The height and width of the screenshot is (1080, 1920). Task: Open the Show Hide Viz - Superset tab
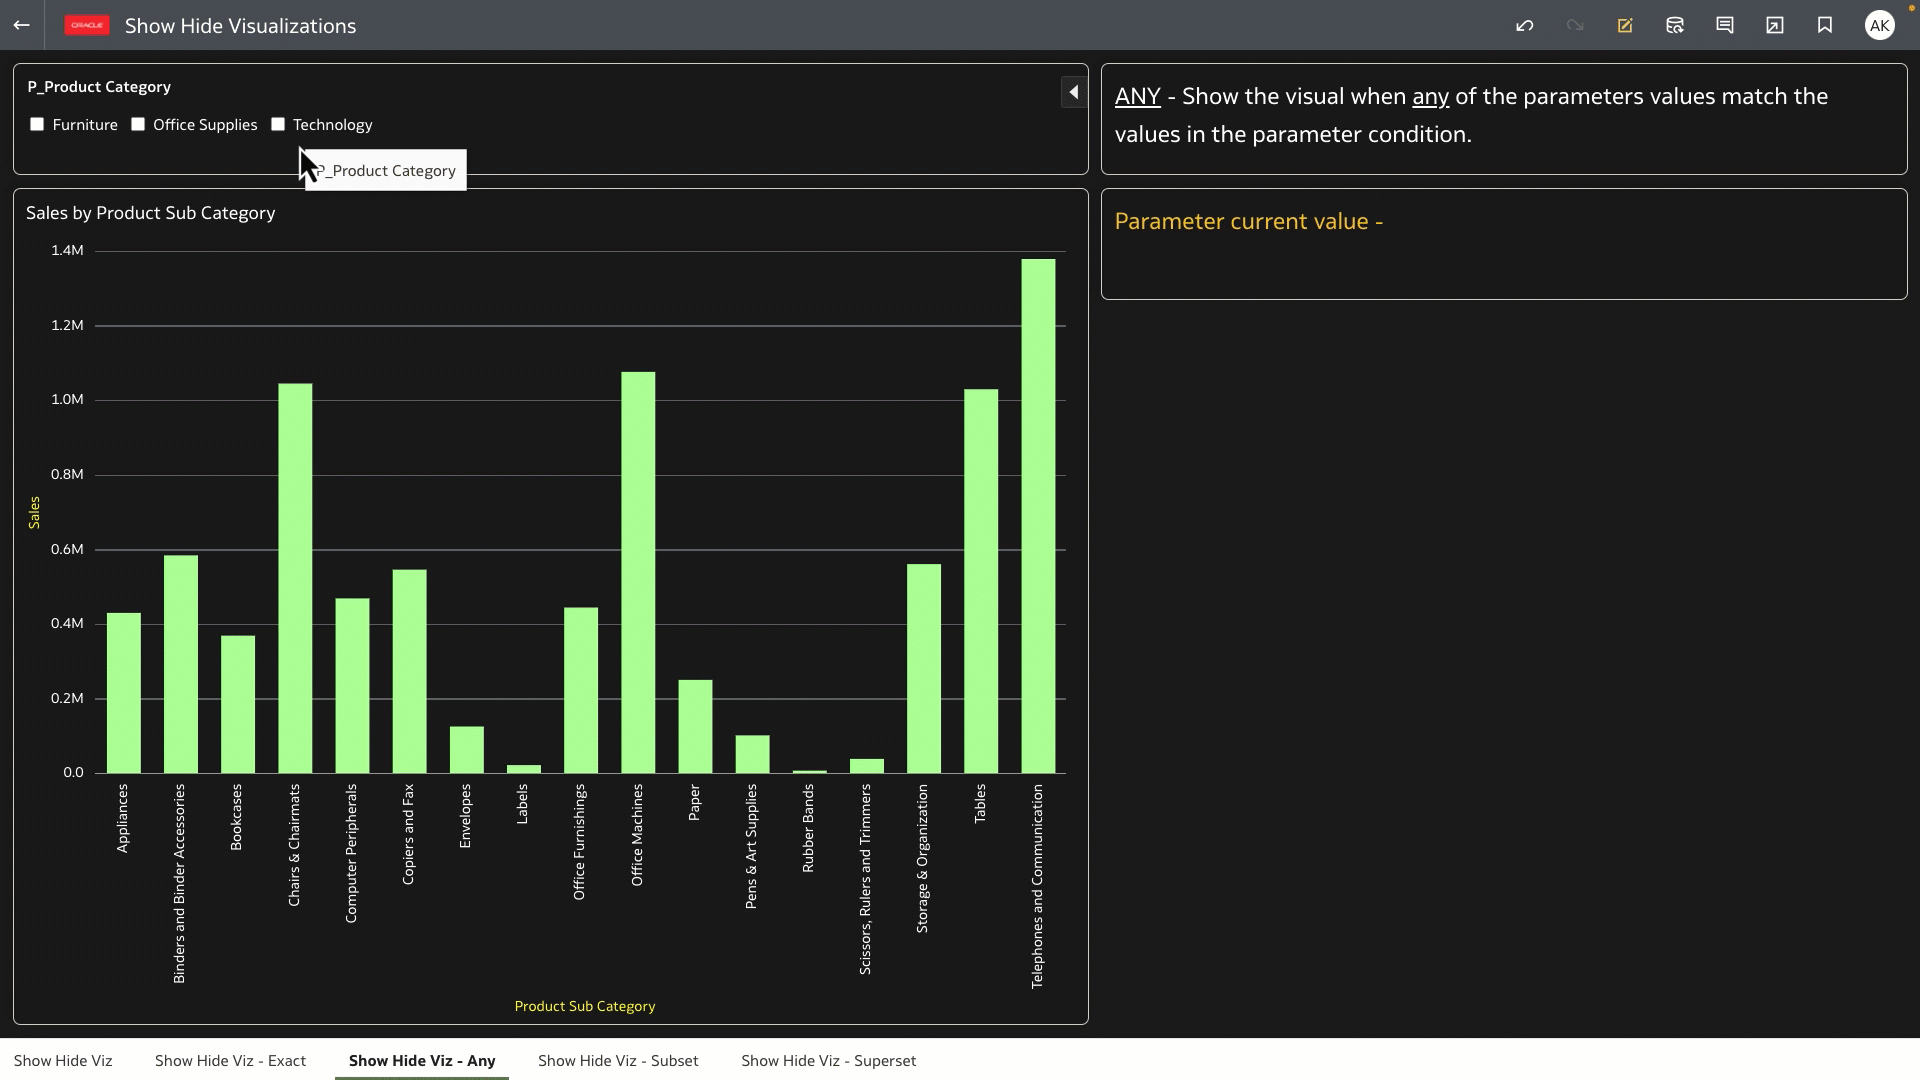(x=828, y=1061)
